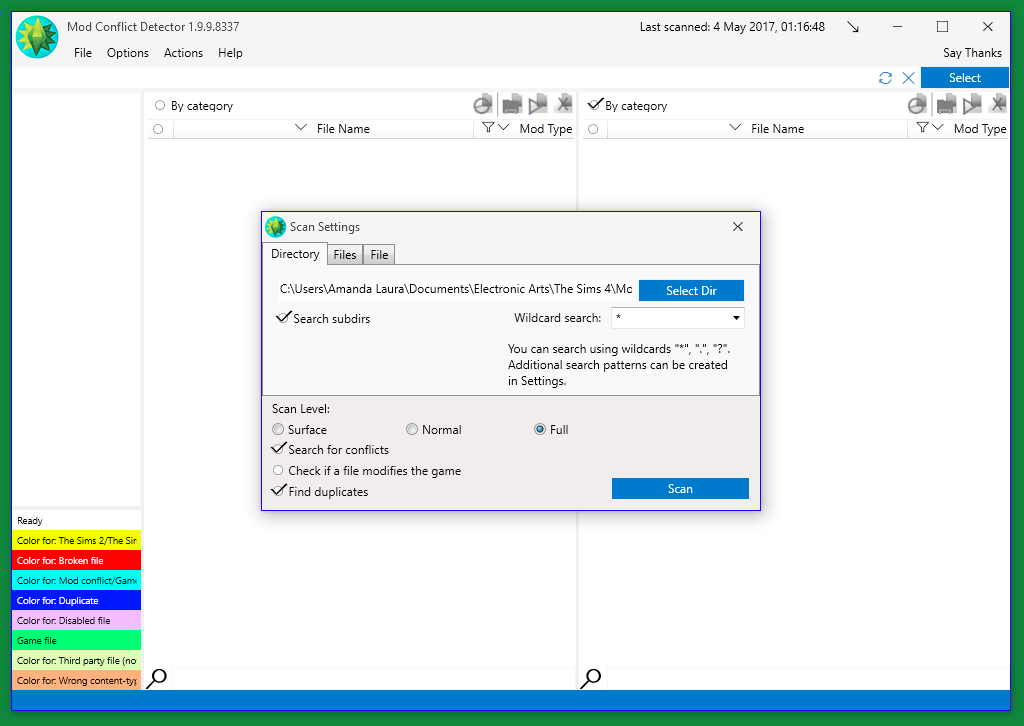Click the pink Disabled file color legend

click(76, 620)
